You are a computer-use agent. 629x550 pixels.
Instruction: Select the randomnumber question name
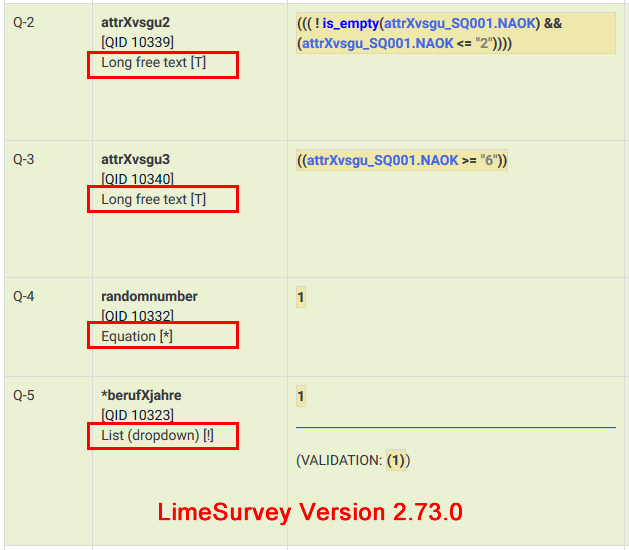click(x=149, y=296)
